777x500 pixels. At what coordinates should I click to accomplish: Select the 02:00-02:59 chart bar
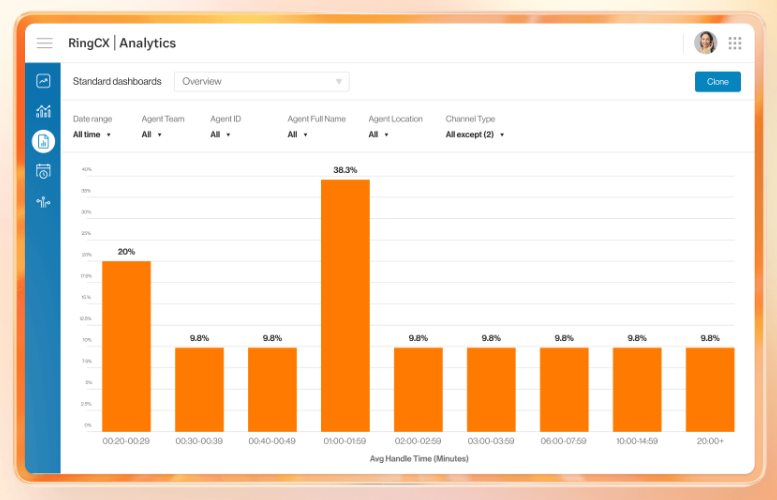tap(418, 389)
